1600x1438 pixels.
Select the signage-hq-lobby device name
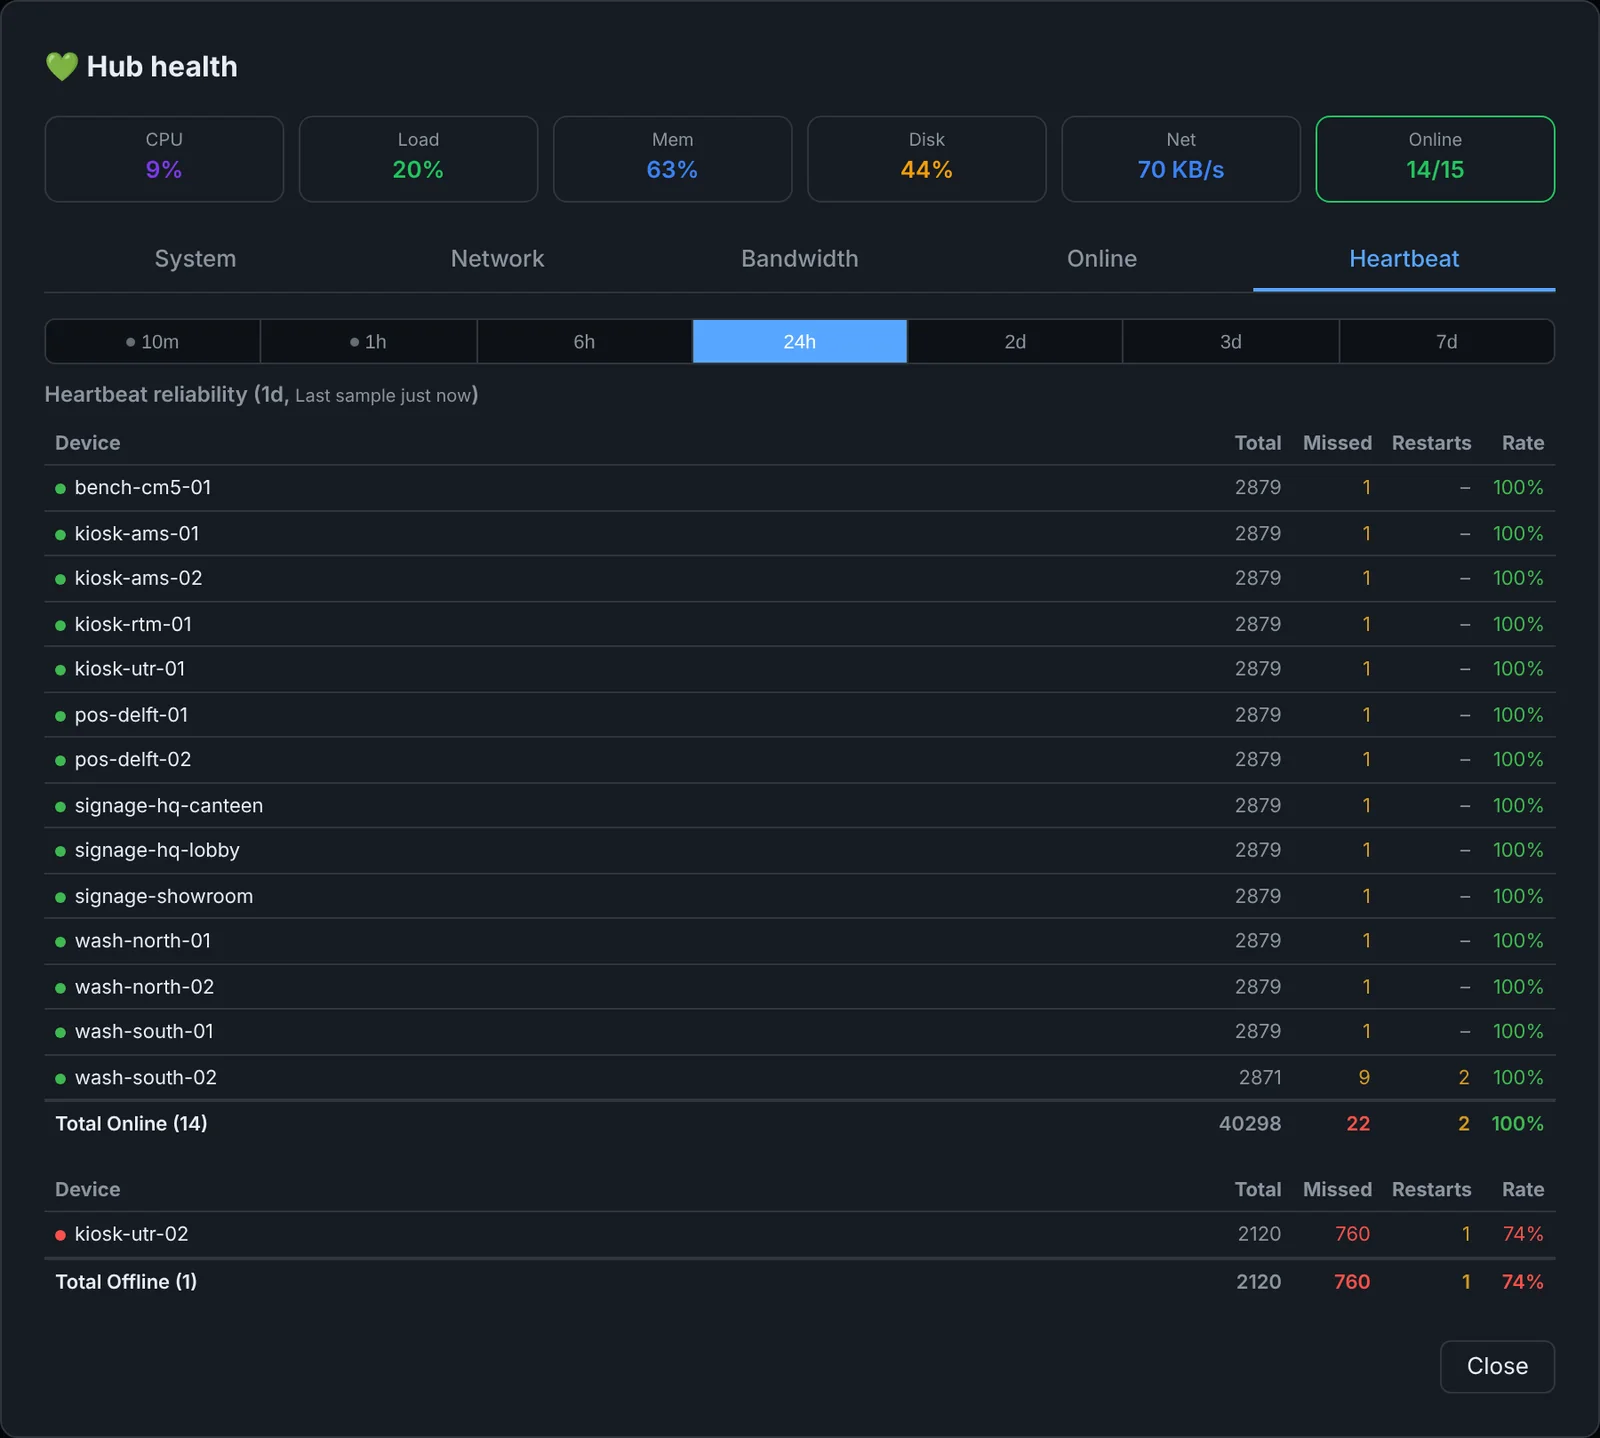tap(157, 851)
